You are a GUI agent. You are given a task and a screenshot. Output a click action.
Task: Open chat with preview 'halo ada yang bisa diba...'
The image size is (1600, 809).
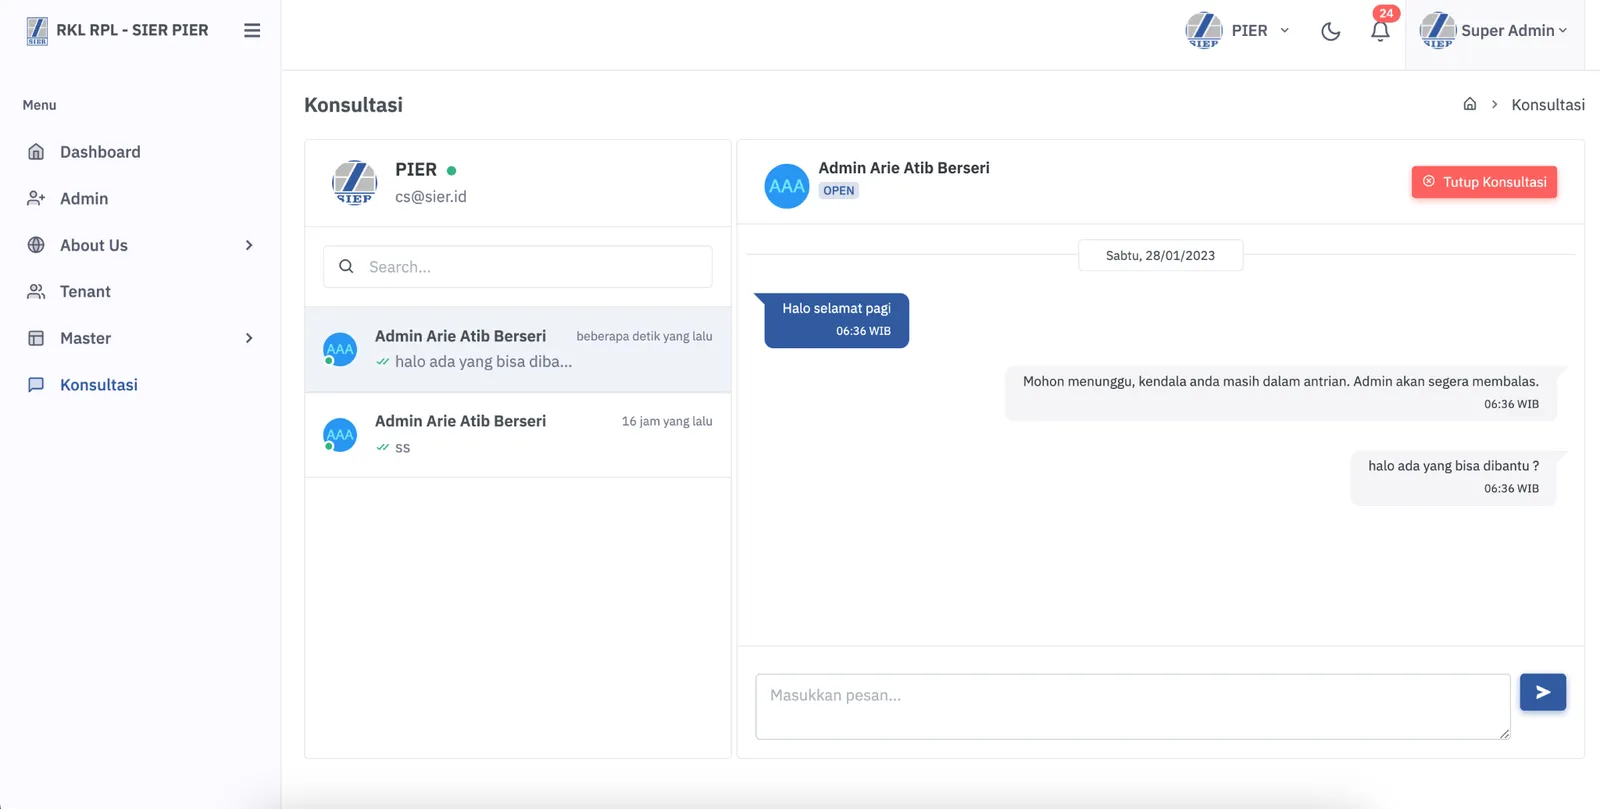click(518, 349)
